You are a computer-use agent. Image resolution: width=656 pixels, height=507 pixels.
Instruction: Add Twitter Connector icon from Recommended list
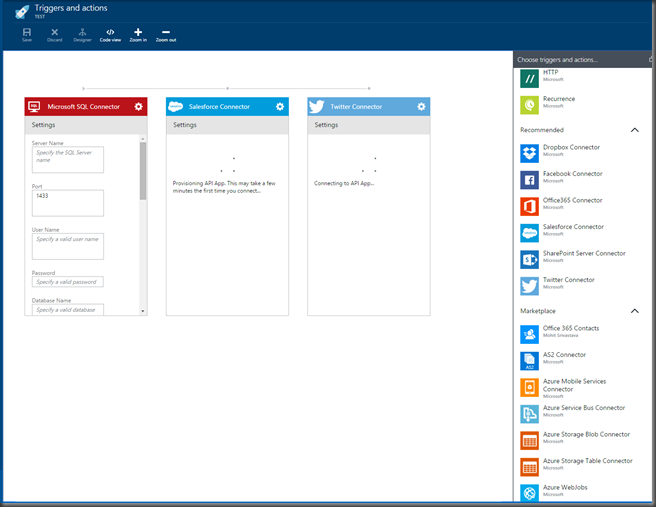click(529, 286)
